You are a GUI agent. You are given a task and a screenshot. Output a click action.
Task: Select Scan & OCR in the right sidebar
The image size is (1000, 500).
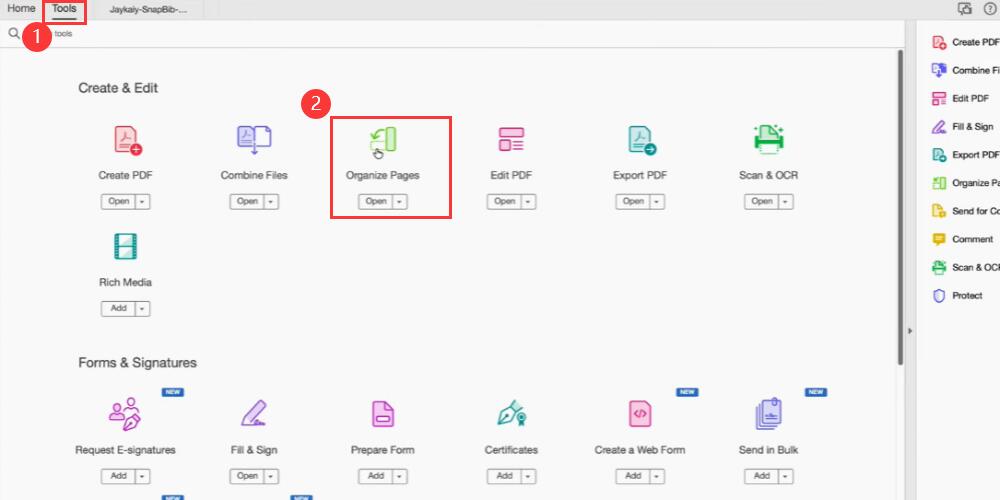click(966, 267)
